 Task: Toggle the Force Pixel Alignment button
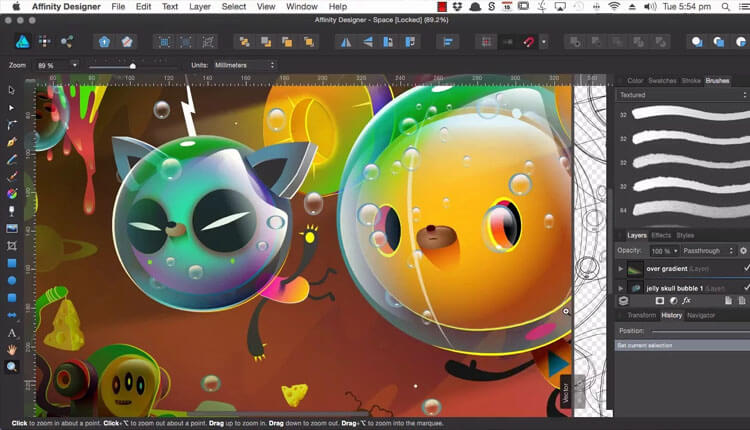[486, 42]
